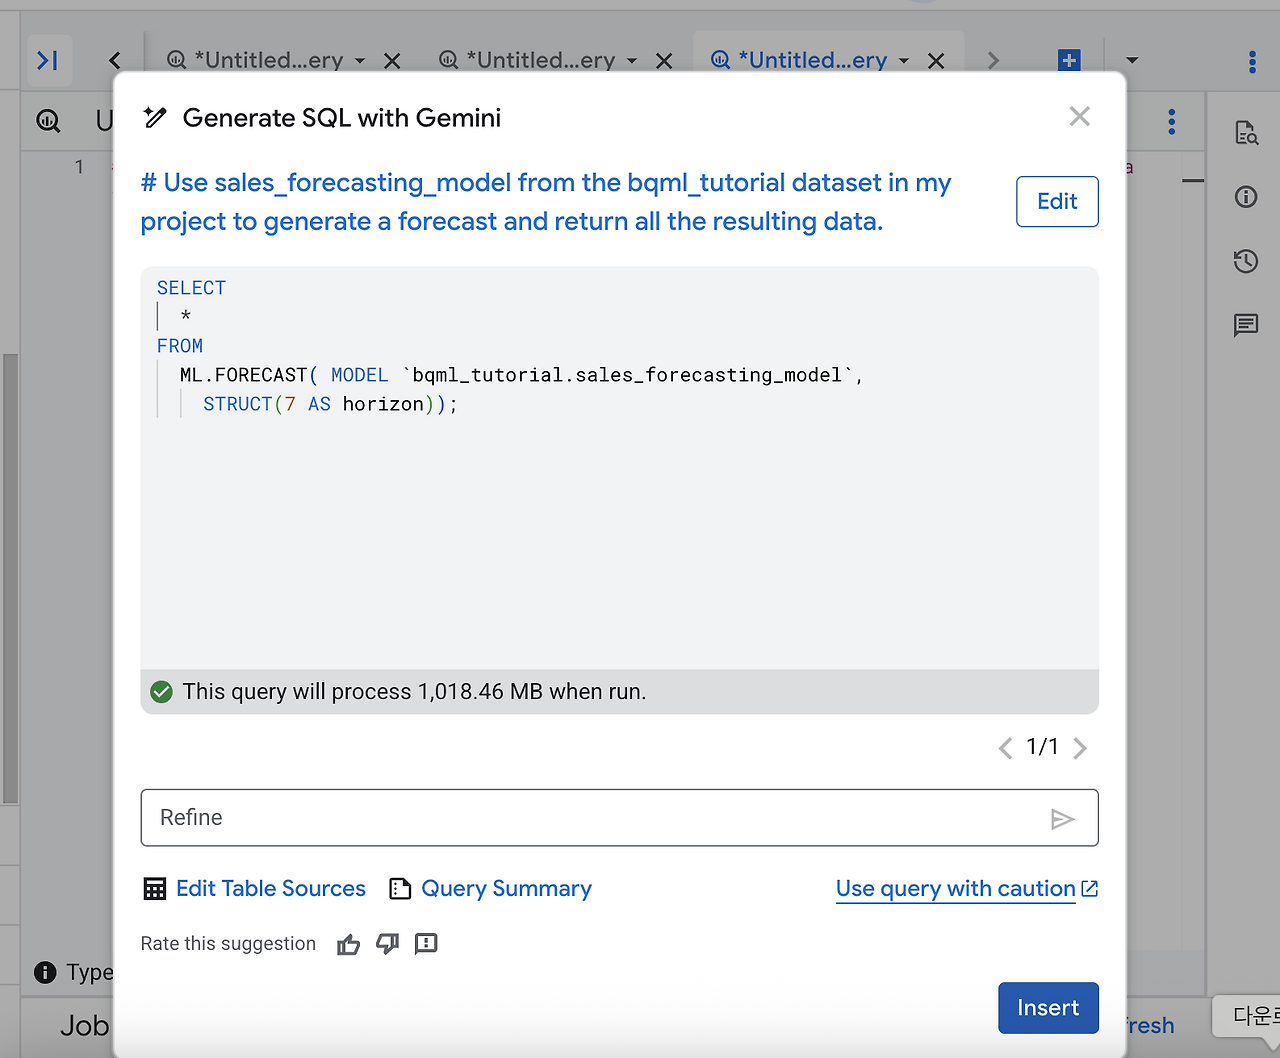This screenshot has height=1058, width=1280.
Task: Go to next suggestion arrow
Action: click(x=1080, y=748)
